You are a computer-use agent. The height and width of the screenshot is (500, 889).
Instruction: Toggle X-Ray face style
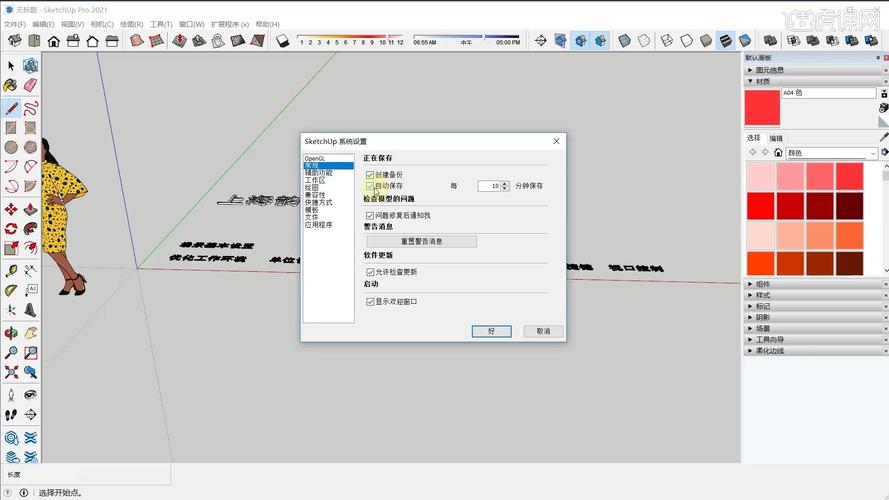pyautogui.click(x=624, y=41)
